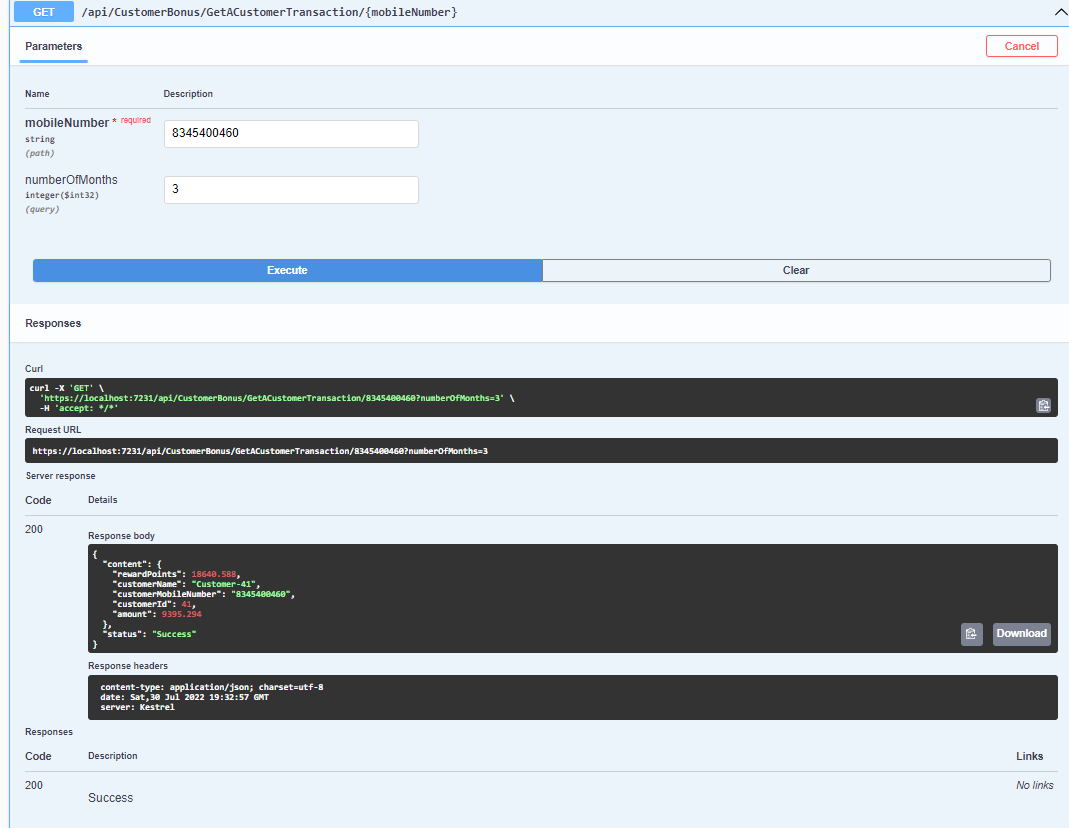Copy the response body using clipboard icon
The image size is (1069, 828).
pyautogui.click(x=971, y=633)
